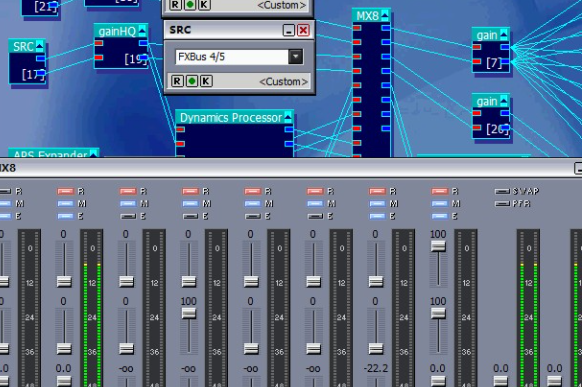The height and width of the screenshot is (387, 582).
Task: Click the first red input pin on MX8 module
Action: (x=357, y=28)
